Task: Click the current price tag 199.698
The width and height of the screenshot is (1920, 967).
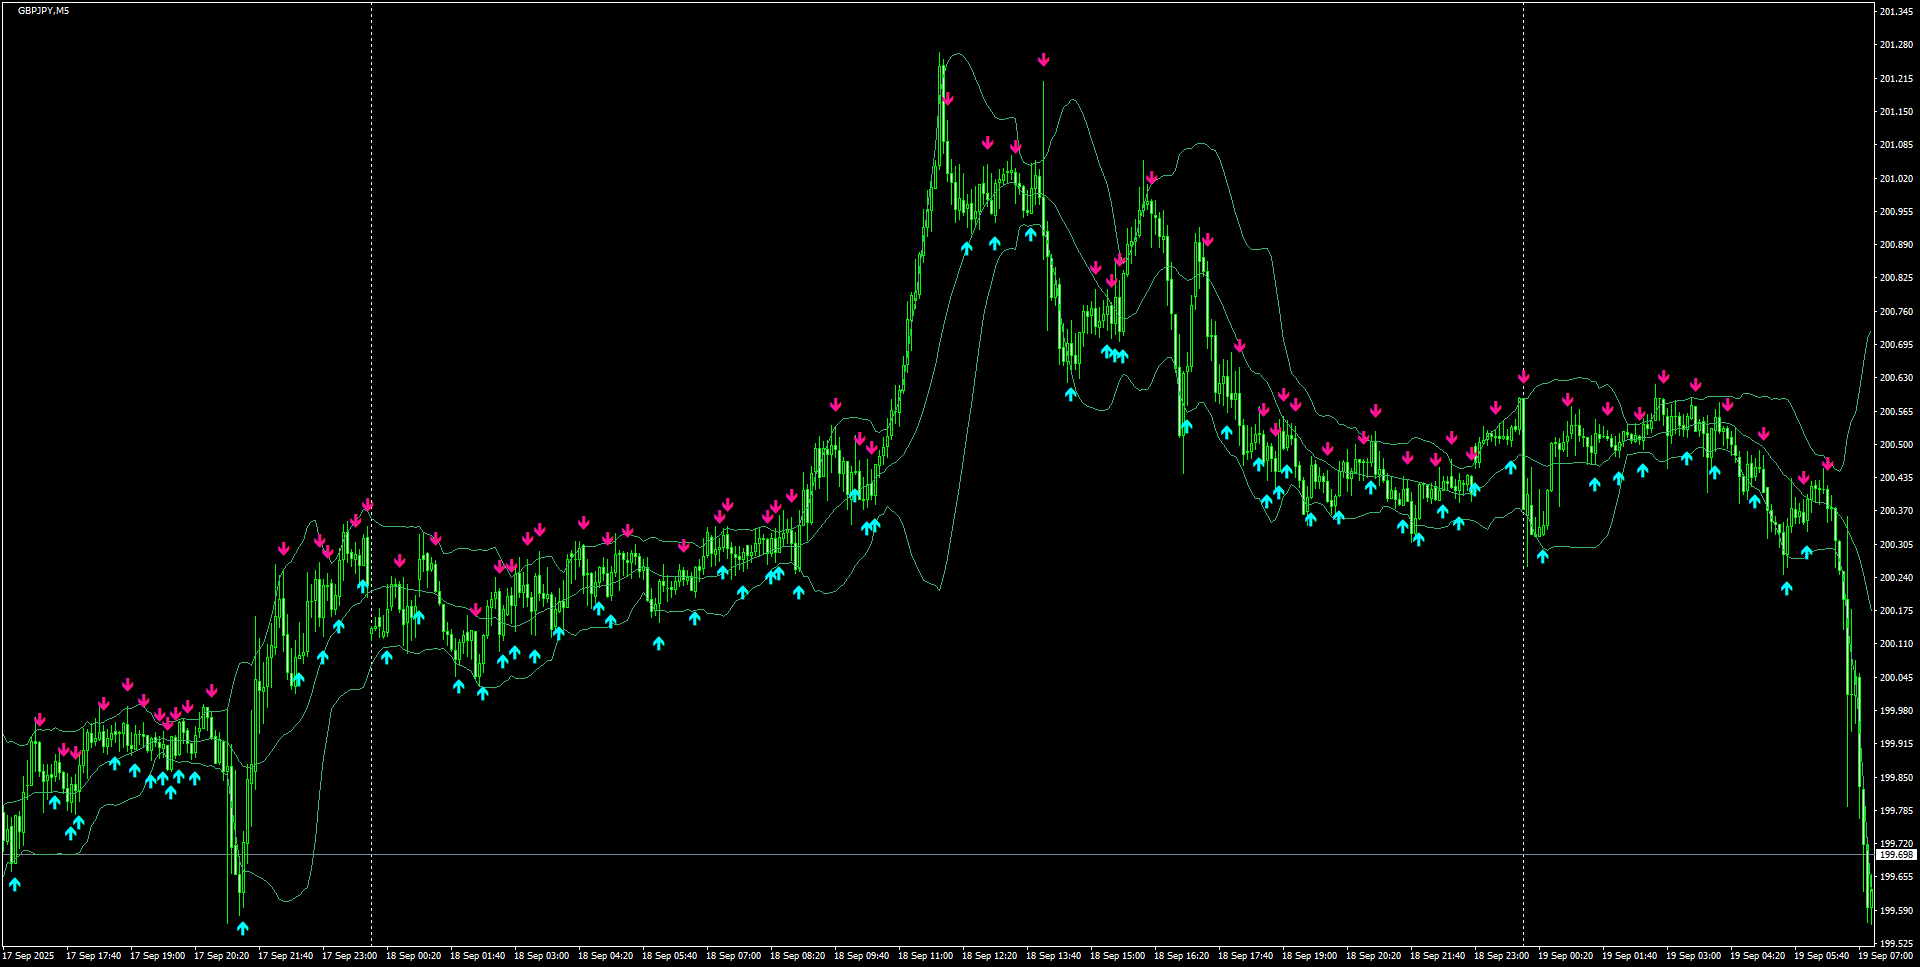Action: tap(1896, 855)
